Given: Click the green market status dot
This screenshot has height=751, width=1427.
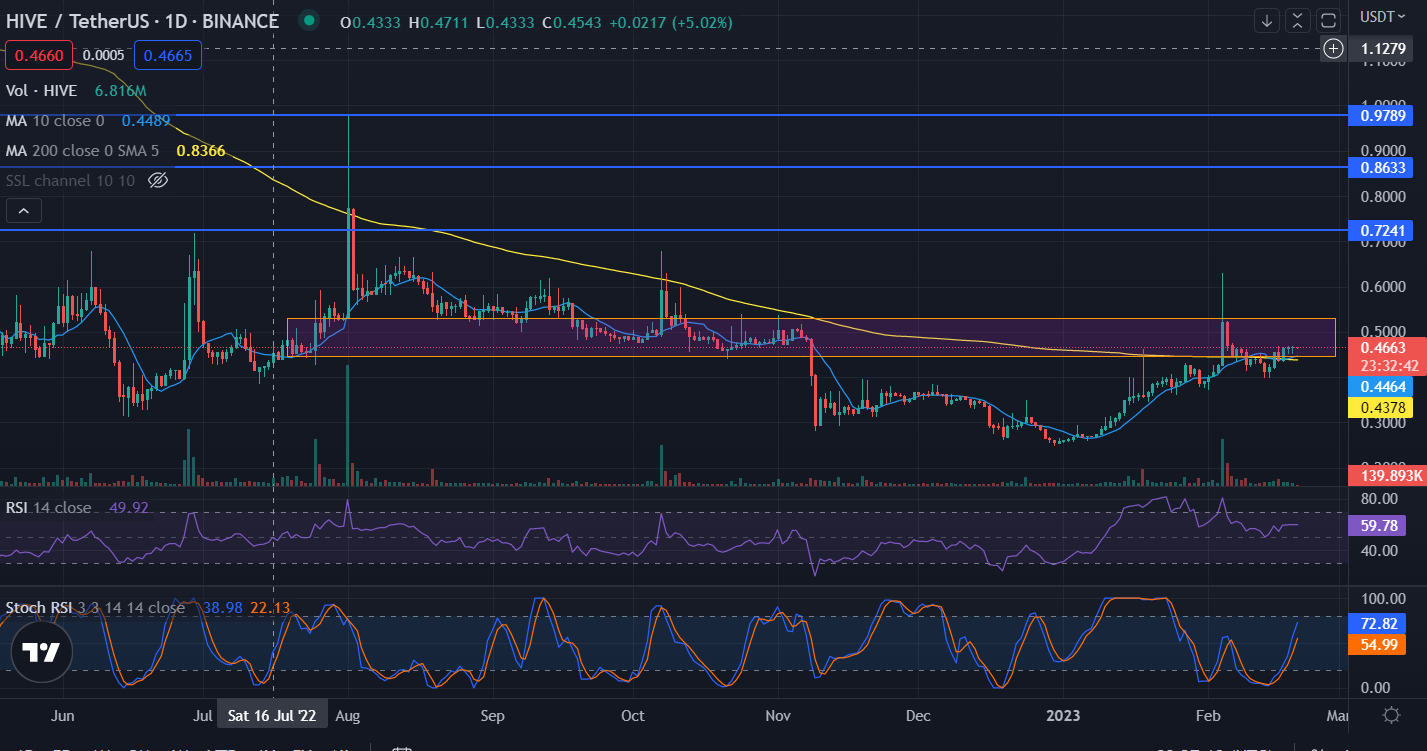Looking at the screenshot, I should [x=308, y=20].
